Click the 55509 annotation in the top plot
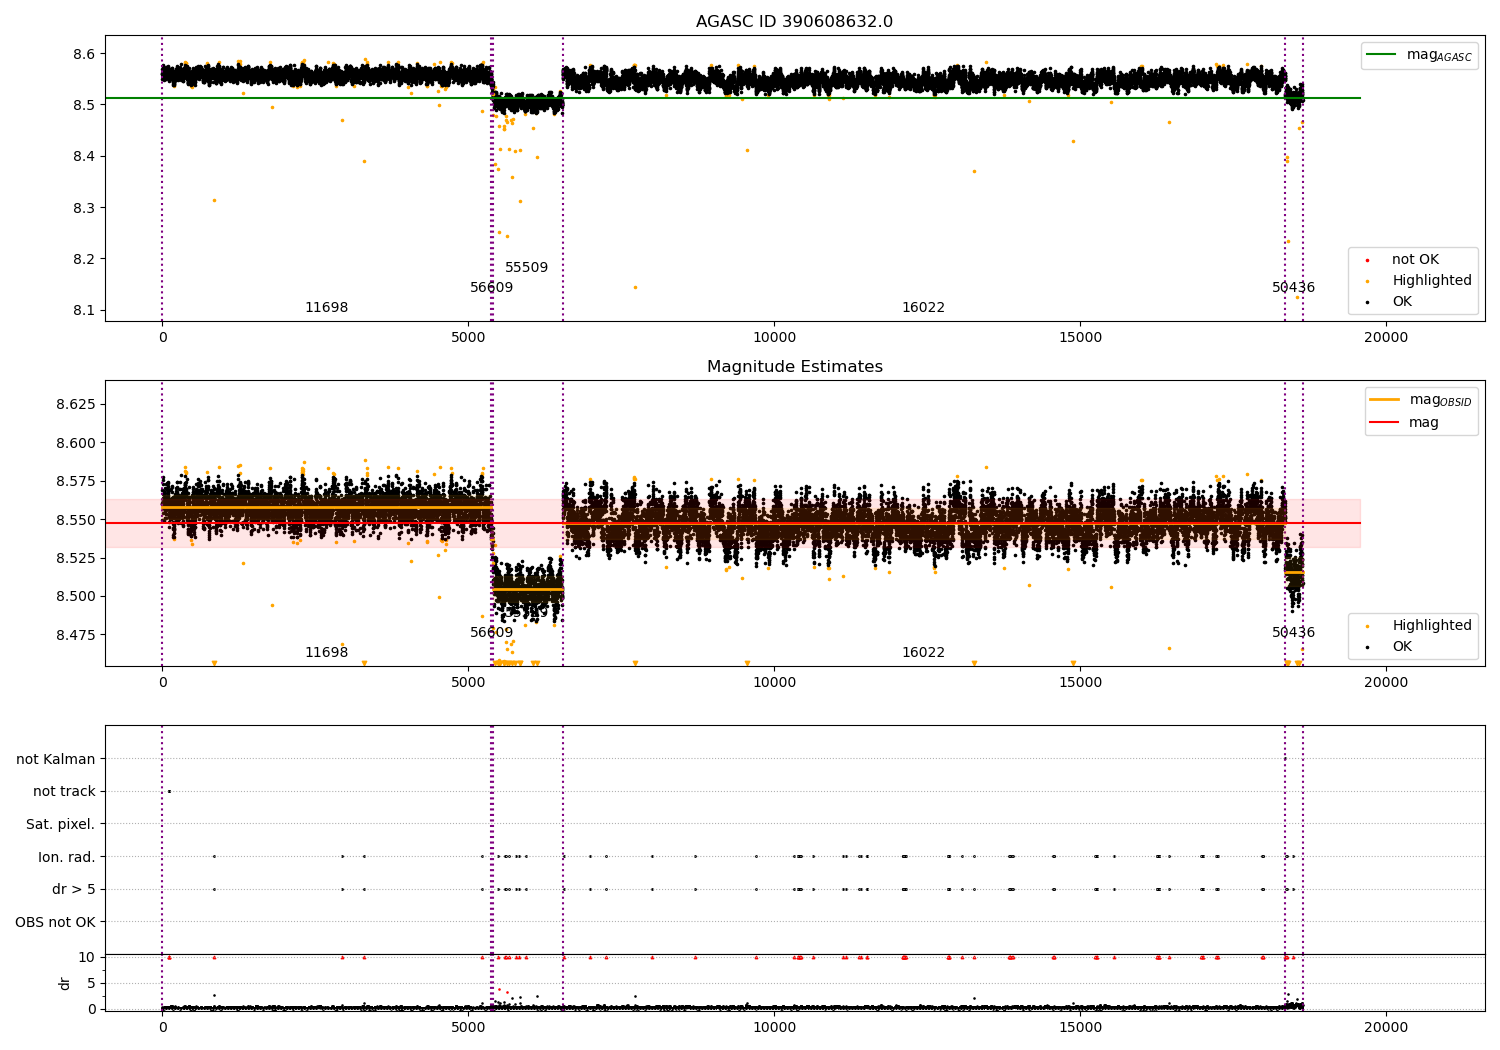Screen dimensions: 1500x1050 (x=526, y=267)
